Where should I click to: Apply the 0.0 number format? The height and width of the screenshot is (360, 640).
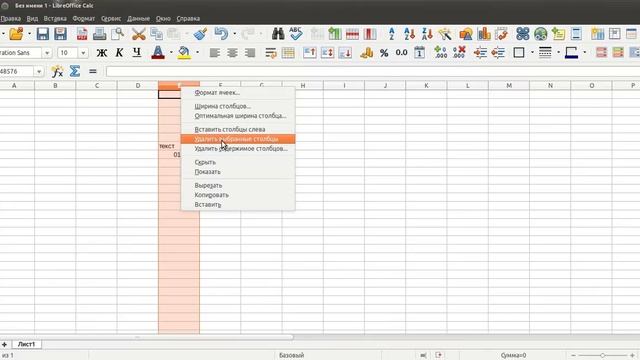(402, 53)
